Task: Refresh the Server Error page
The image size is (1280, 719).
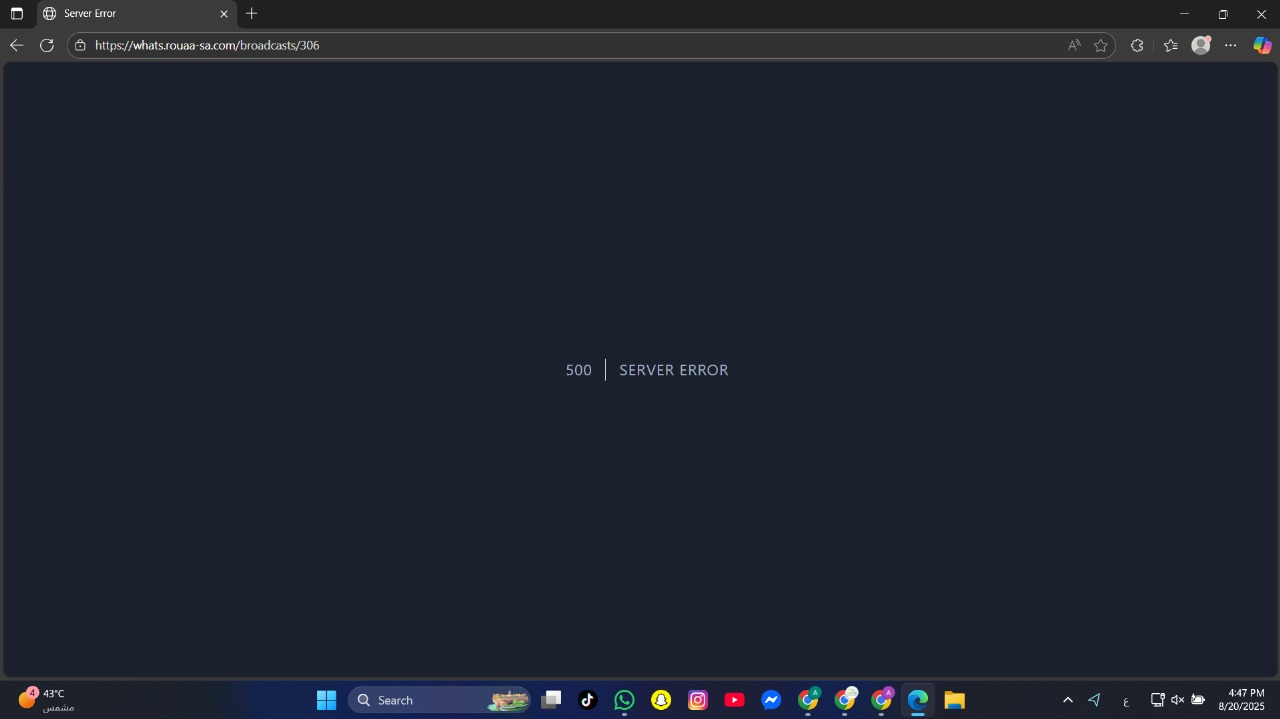Action: 46,45
